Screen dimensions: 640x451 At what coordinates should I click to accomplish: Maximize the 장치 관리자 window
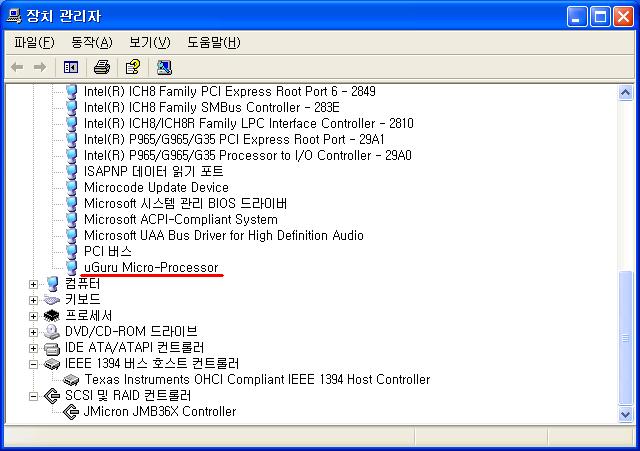pyautogui.click(x=600, y=17)
